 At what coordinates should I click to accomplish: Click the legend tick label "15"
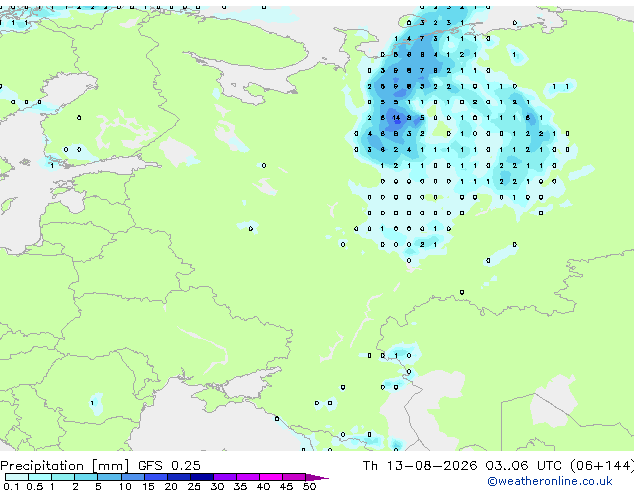(148, 486)
